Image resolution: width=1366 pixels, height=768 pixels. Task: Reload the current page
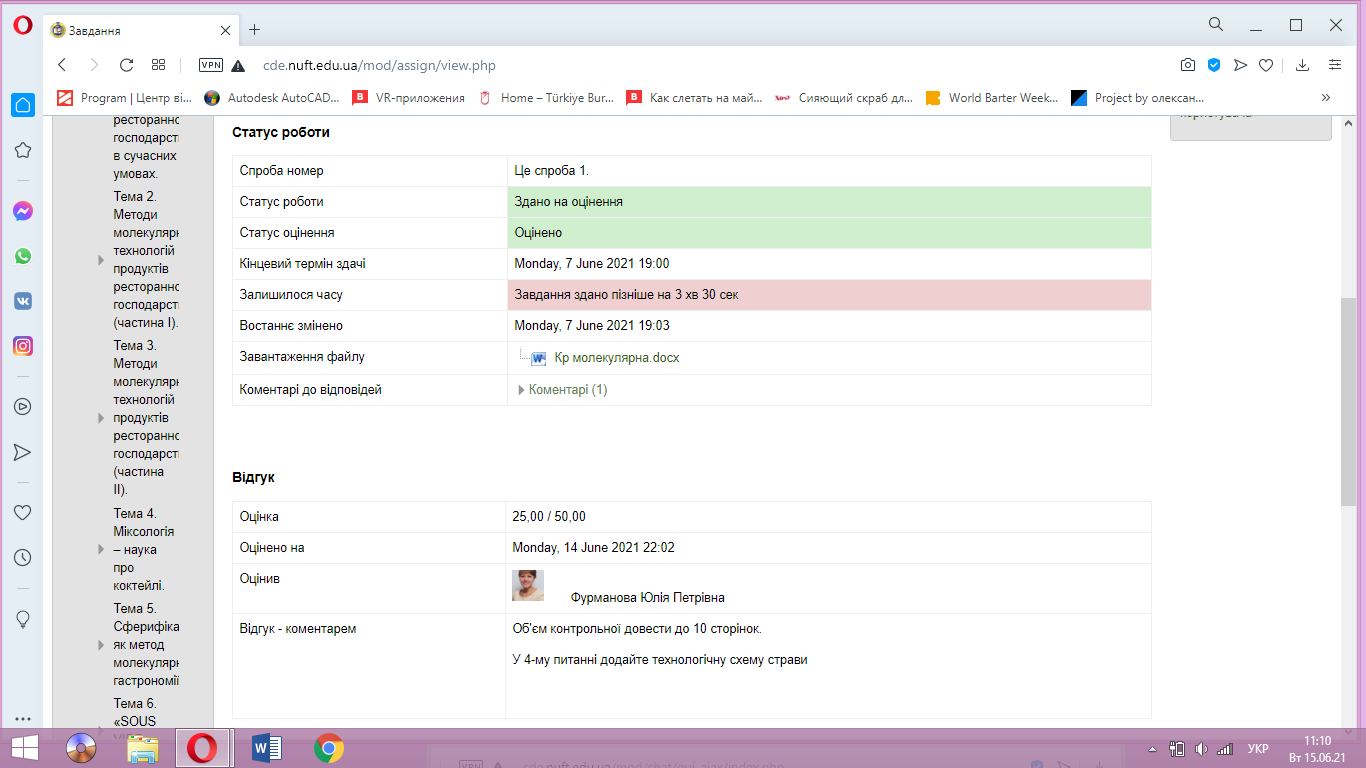(x=126, y=65)
